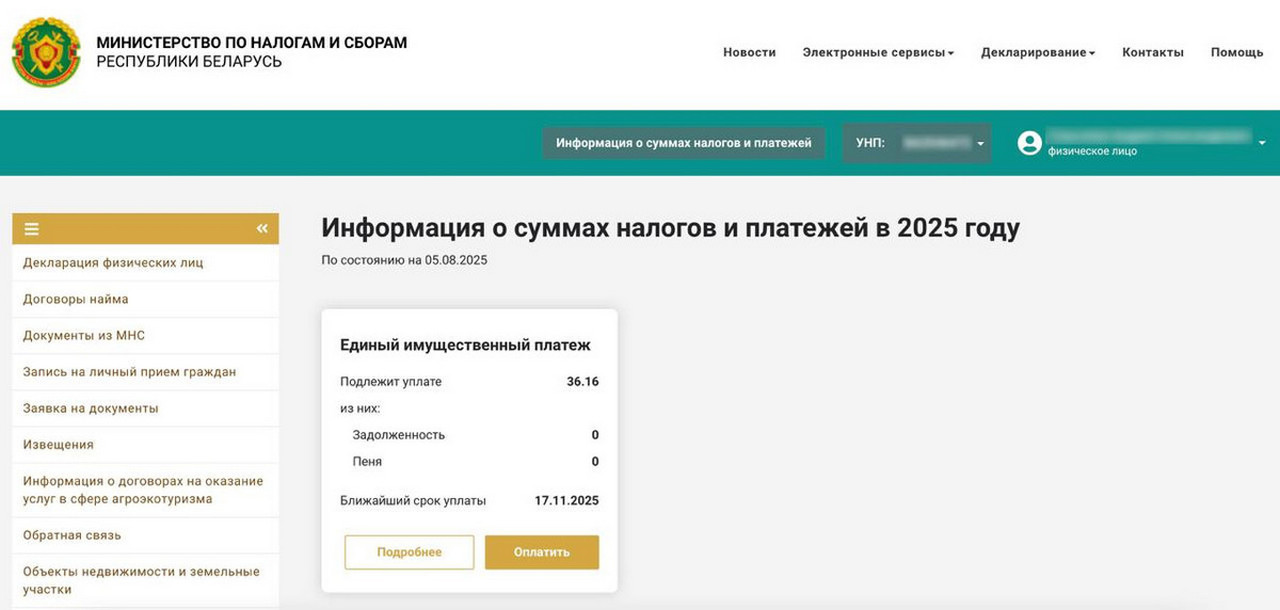Click the Ministry of Taxes emblem logo

click(46, 52)
